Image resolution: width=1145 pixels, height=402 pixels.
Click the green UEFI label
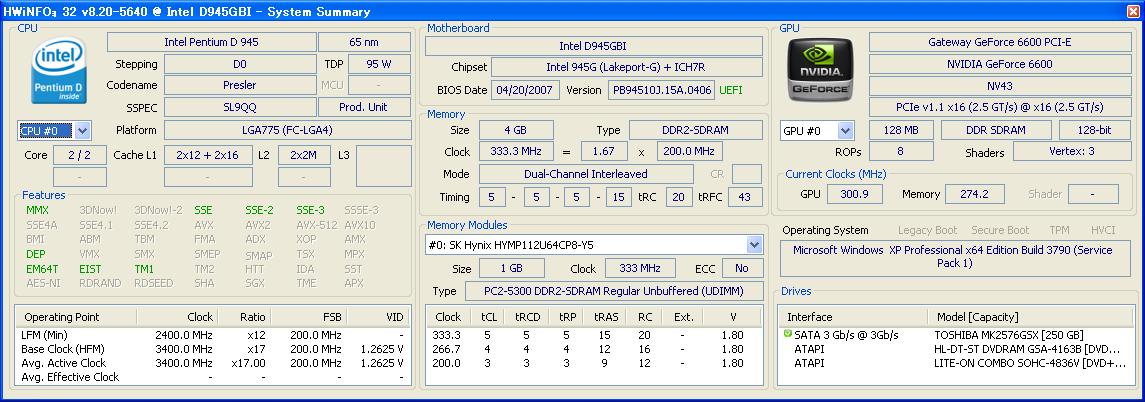click(731, 90)
